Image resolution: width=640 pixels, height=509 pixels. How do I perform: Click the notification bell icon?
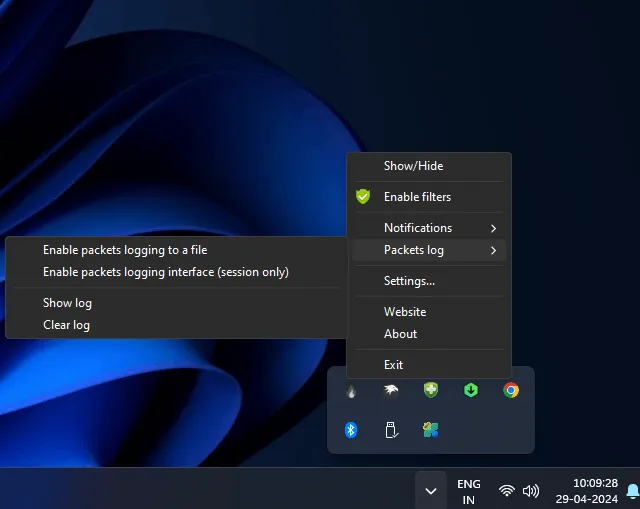[632, 490]
